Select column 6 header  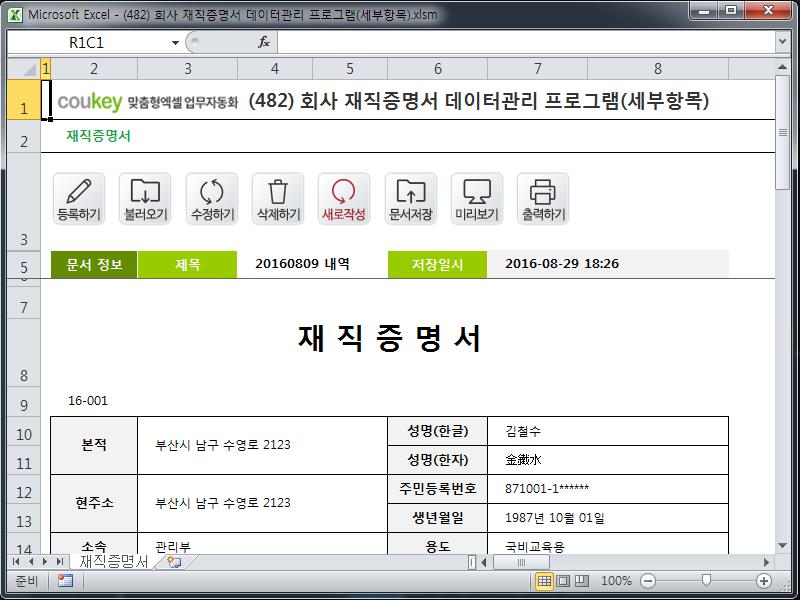pyautogui.click(x=438, y=69)
